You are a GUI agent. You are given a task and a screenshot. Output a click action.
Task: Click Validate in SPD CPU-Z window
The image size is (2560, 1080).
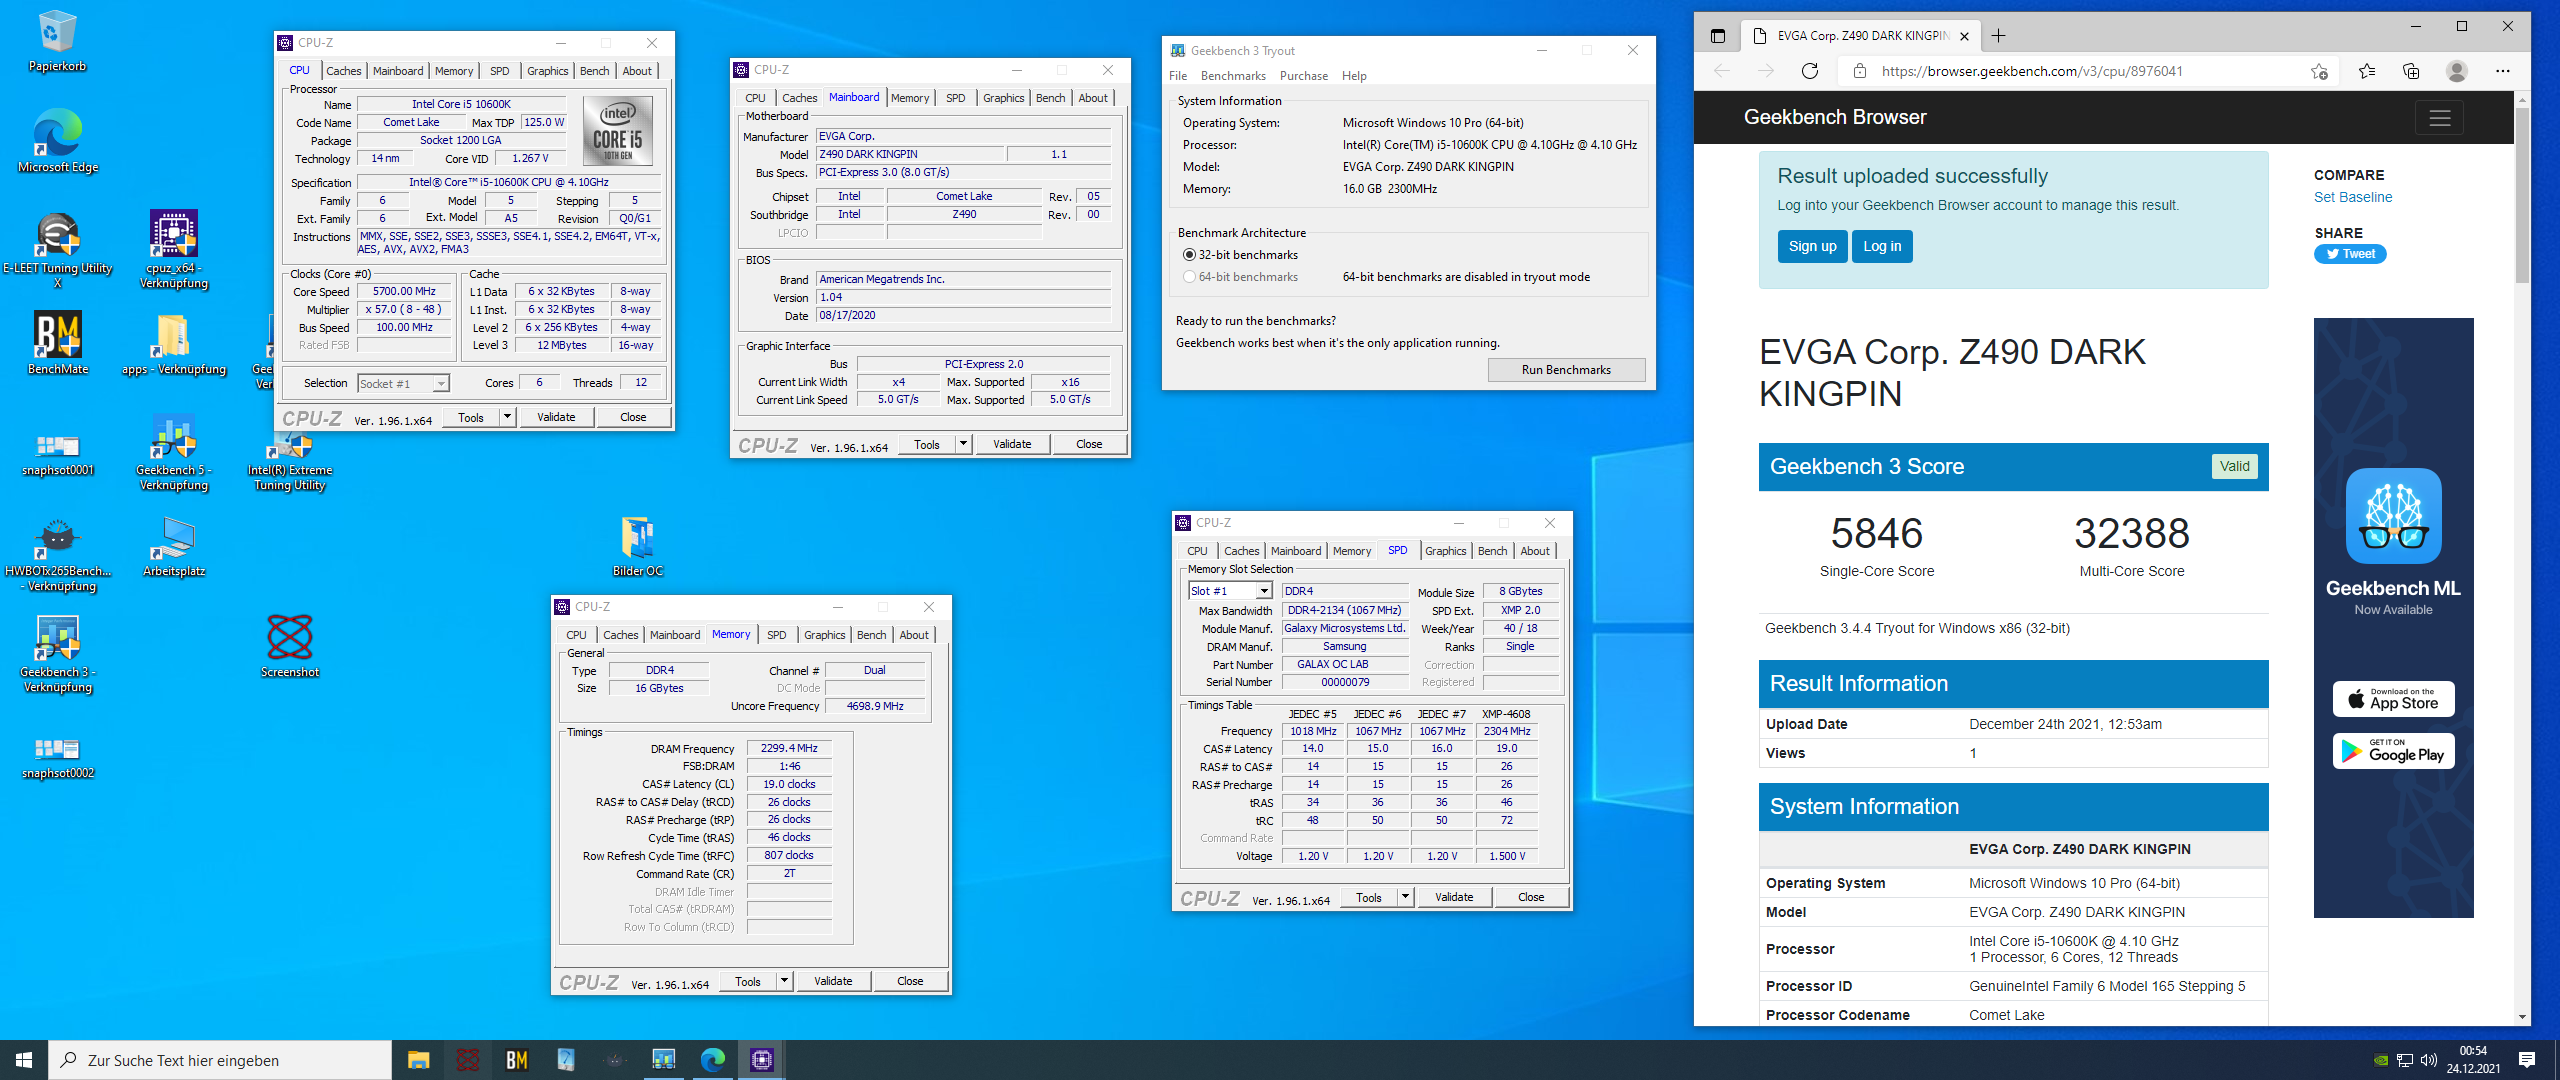[x=1453, y=897]
